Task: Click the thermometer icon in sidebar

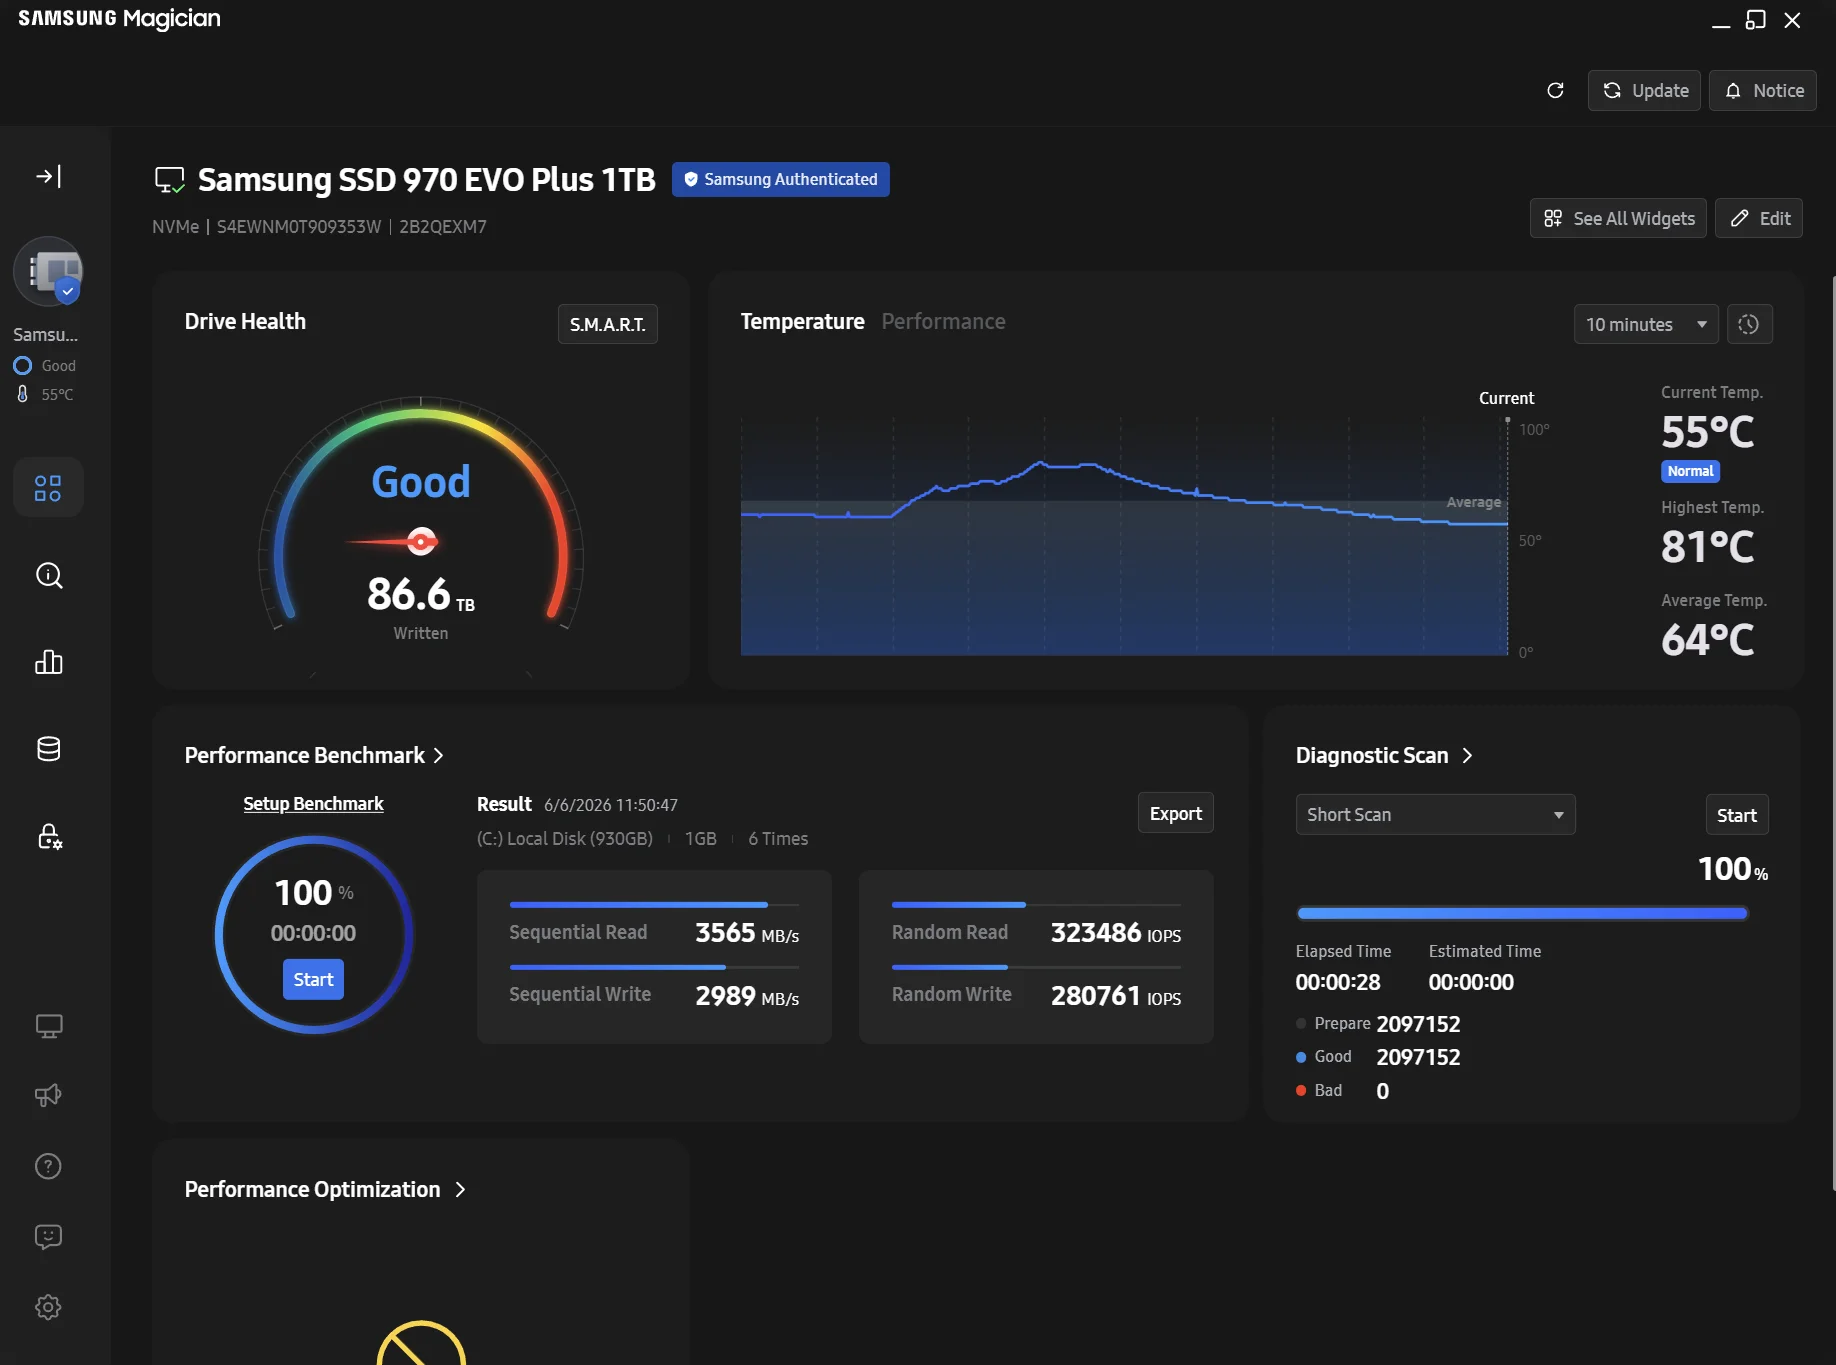Action: (x=23, y=394)
